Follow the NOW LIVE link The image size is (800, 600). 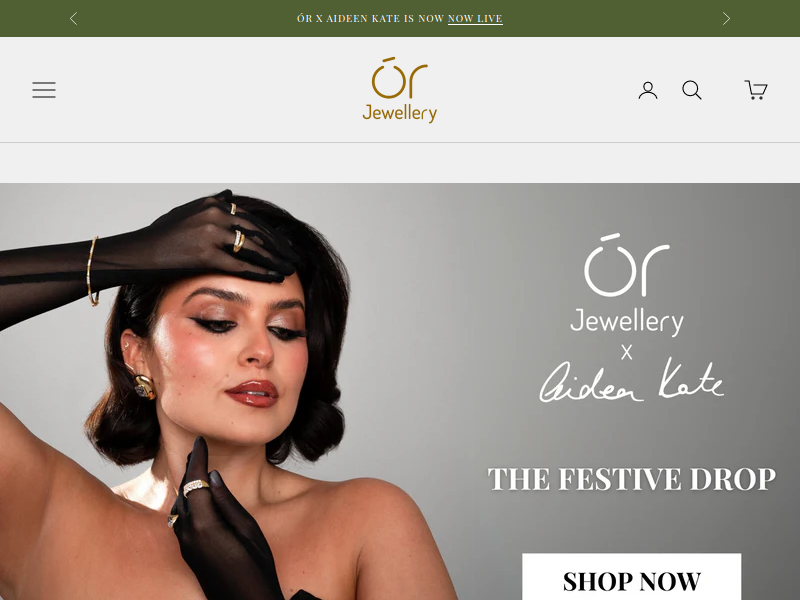(x=475, y=19)
